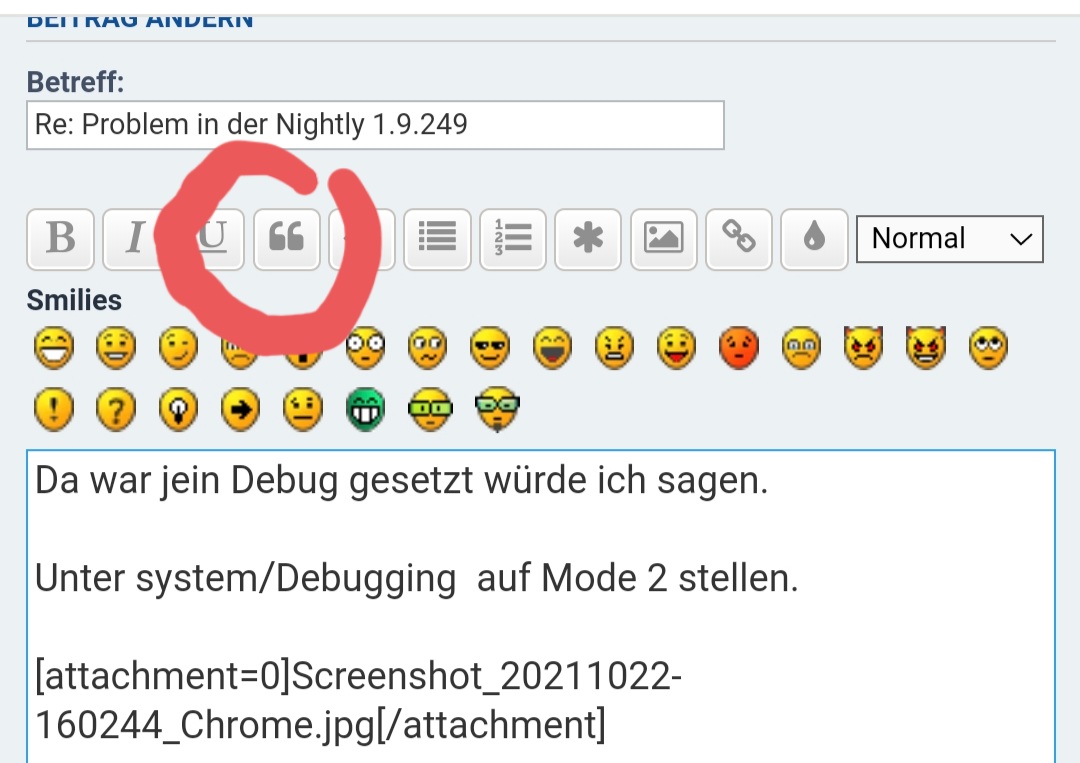This screenshot has width=1080, height=763.
Task: Insert the light bulb idea smiley
Action: tap(177, 410)
